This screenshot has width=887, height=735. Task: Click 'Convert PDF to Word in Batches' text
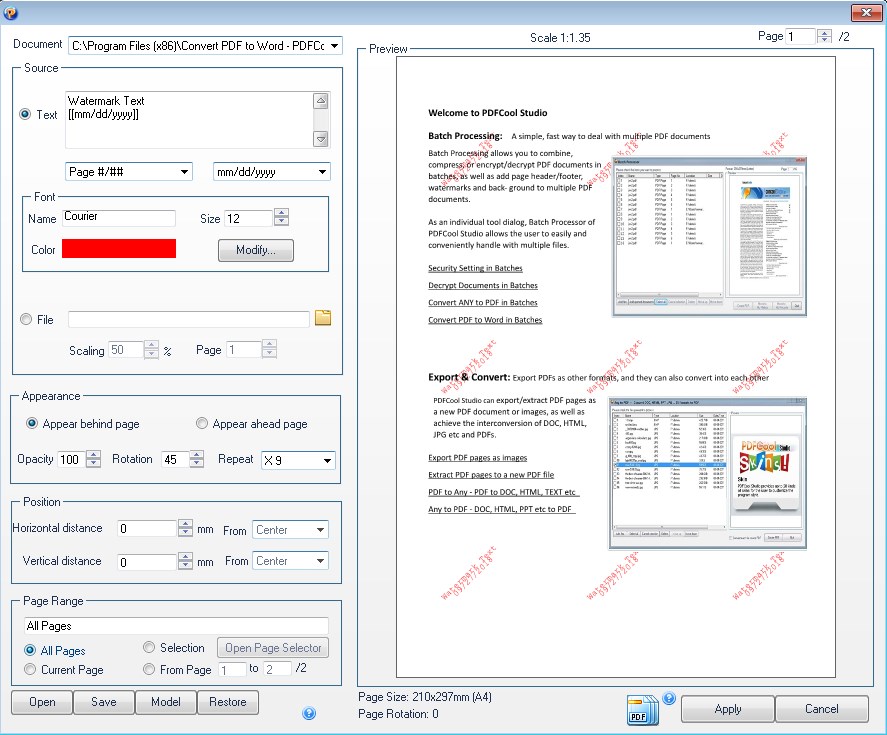485,320
